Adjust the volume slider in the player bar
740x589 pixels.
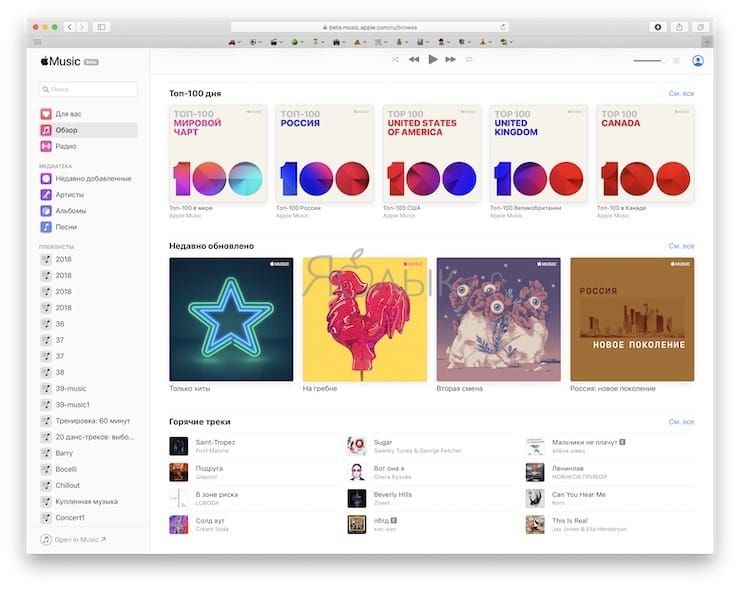649,60
